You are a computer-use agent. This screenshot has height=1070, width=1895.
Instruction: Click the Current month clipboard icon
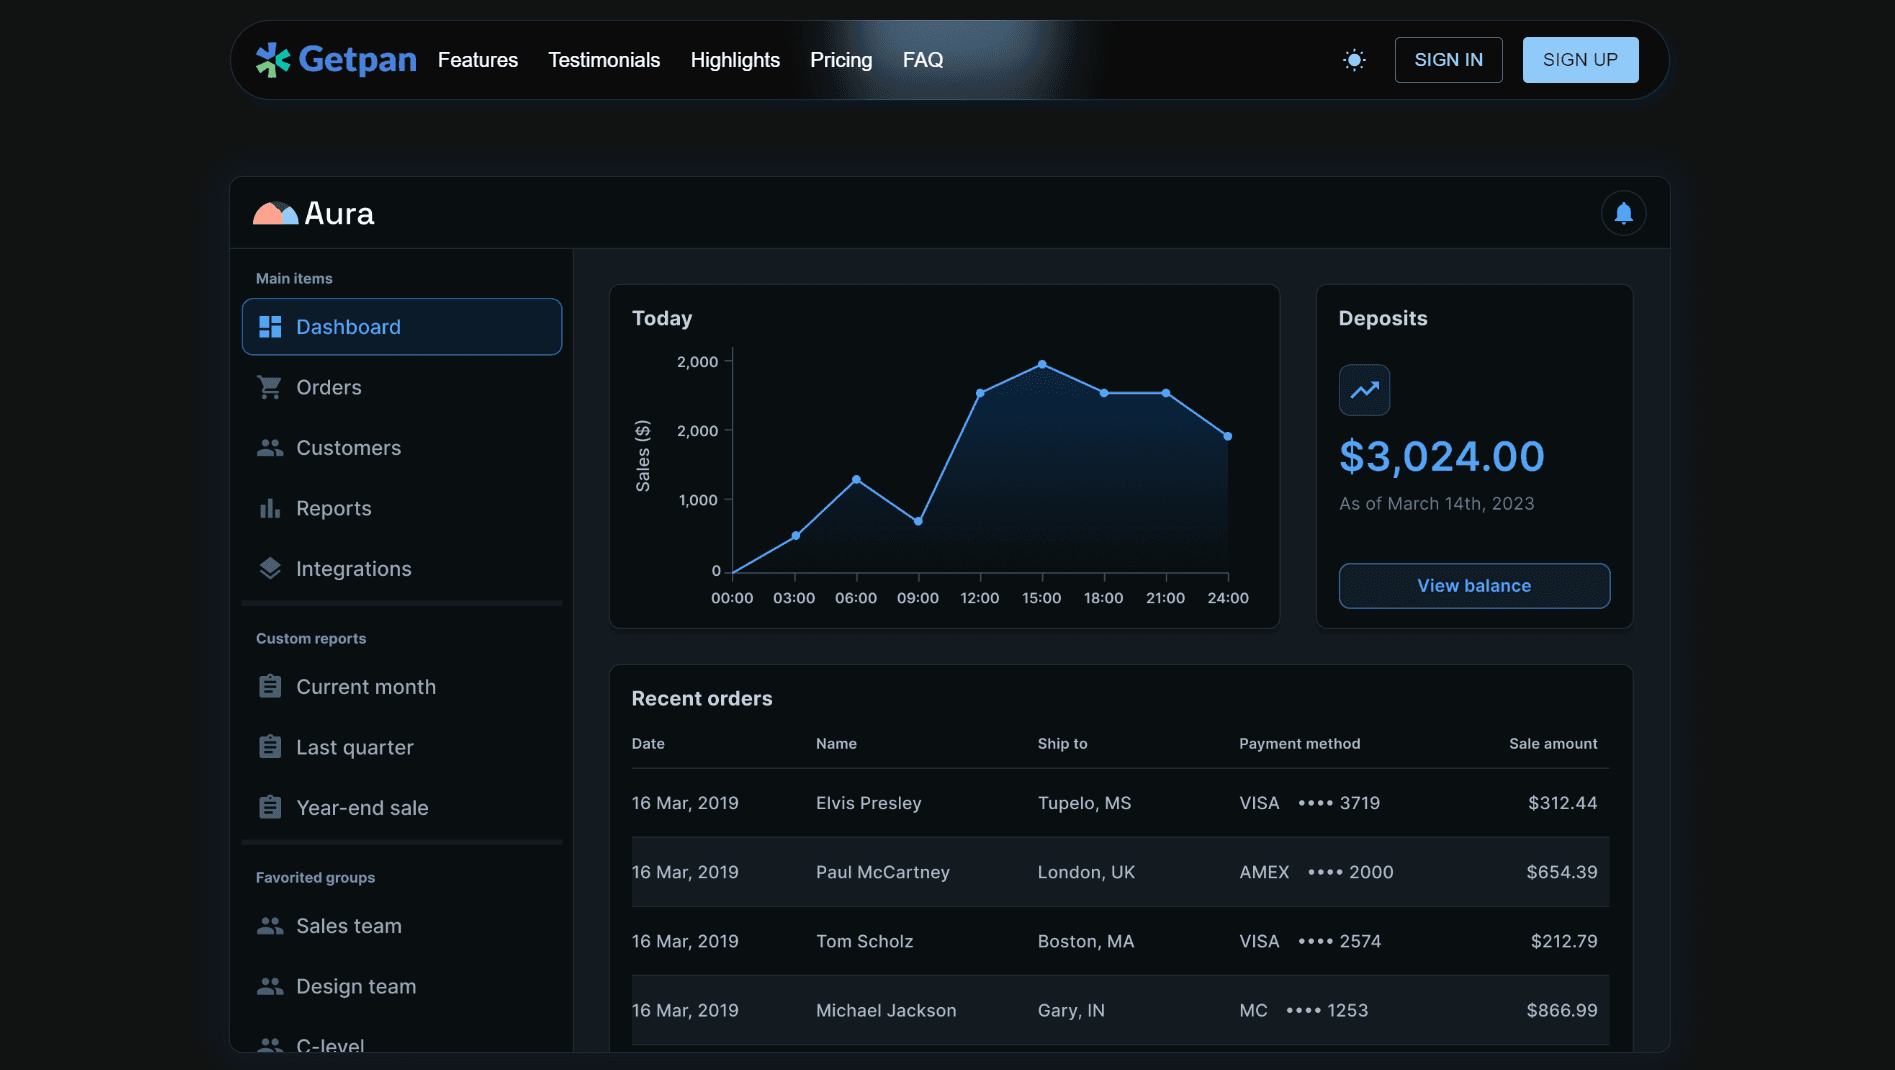tap(269, 686)
